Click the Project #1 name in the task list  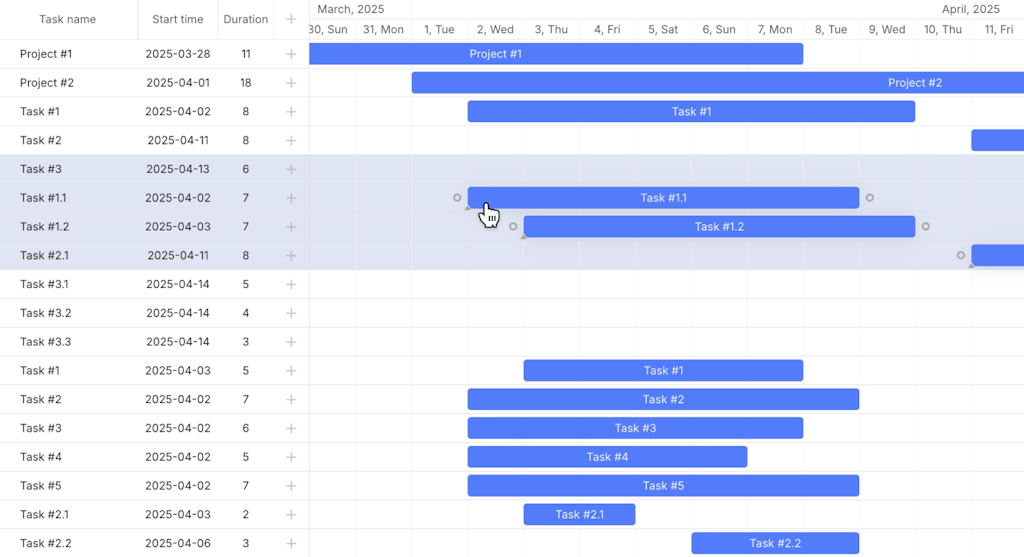[x=46, y=54]
